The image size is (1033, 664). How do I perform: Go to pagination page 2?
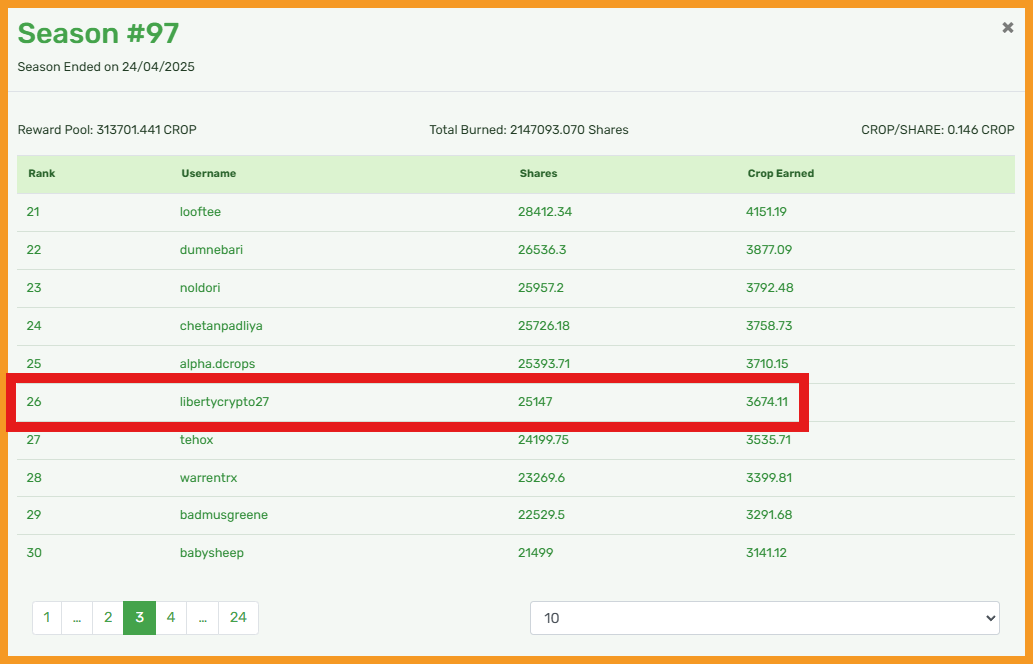[108, 618]
